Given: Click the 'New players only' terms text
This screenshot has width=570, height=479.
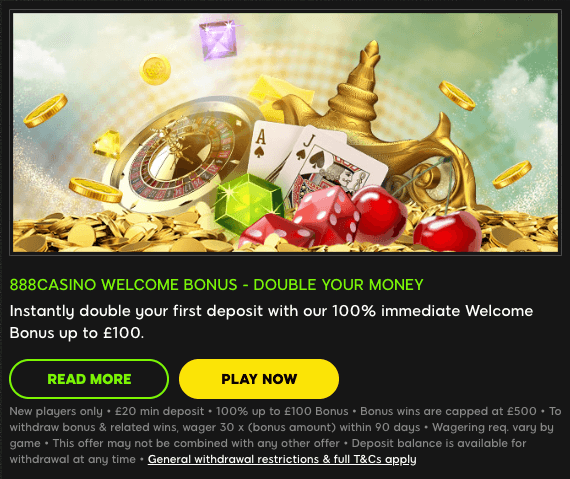Looking at the screenshot, I should (56, 411).
